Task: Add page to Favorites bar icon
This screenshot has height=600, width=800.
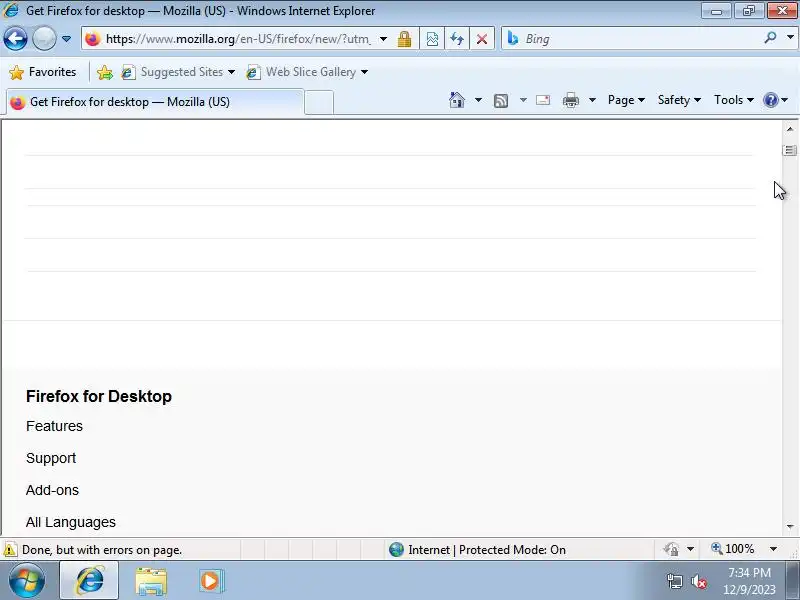Action: [x=105, y=72]
